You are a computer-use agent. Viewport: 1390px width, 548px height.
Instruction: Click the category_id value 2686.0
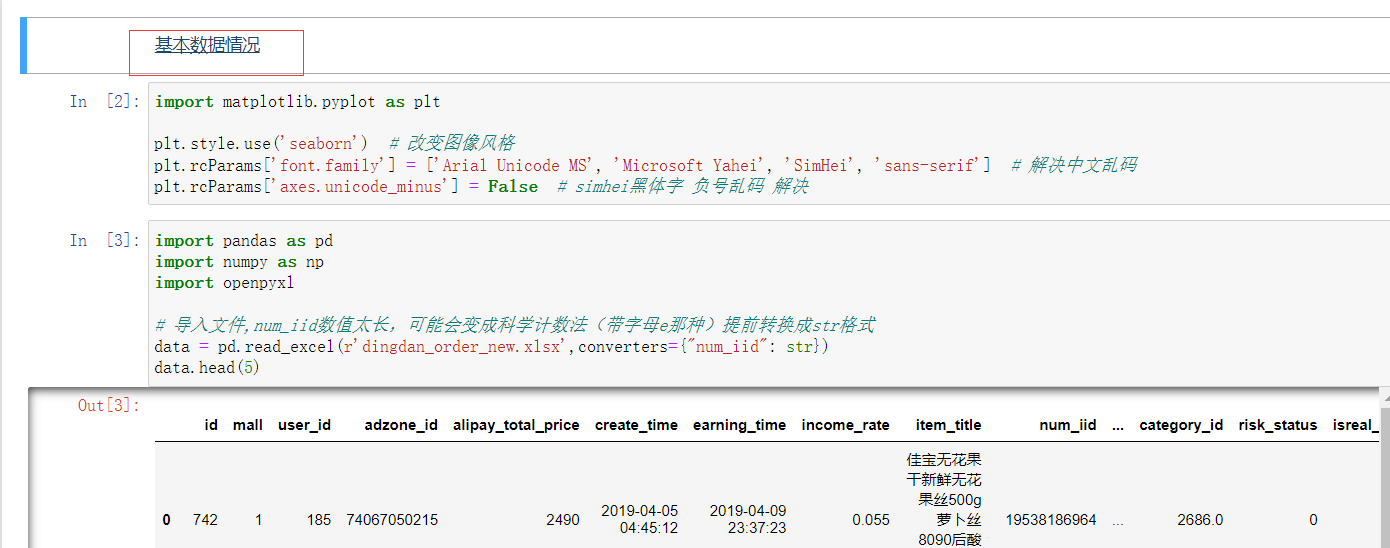click(x=1199, y=520)
